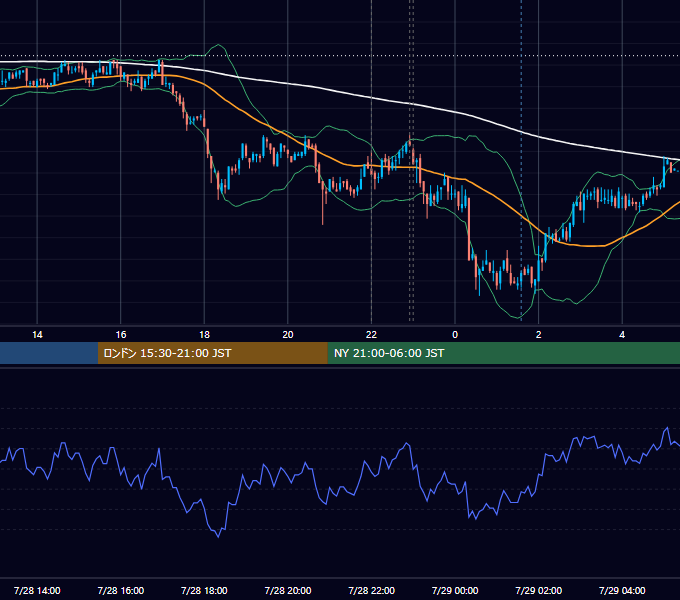Click the 7/28 18:00 time label
This screenshot has height=600, width=680.
point(204,590)
